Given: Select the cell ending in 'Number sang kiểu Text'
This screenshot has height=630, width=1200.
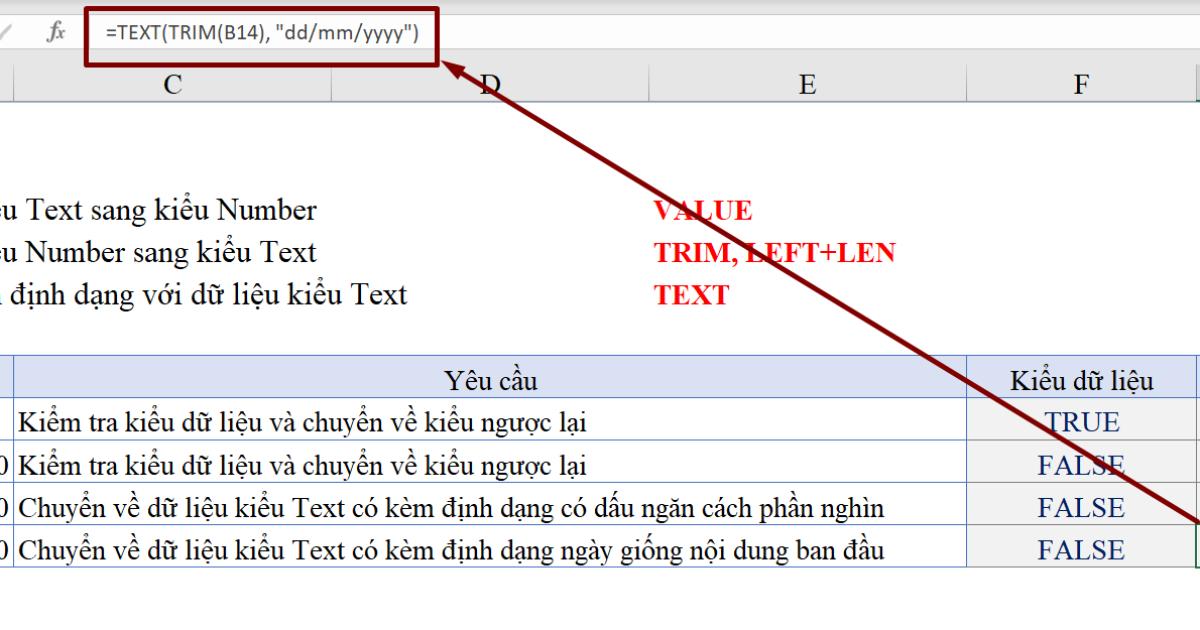Looking at the screenshot, I should pyautogui.click(x=160, y=253).
